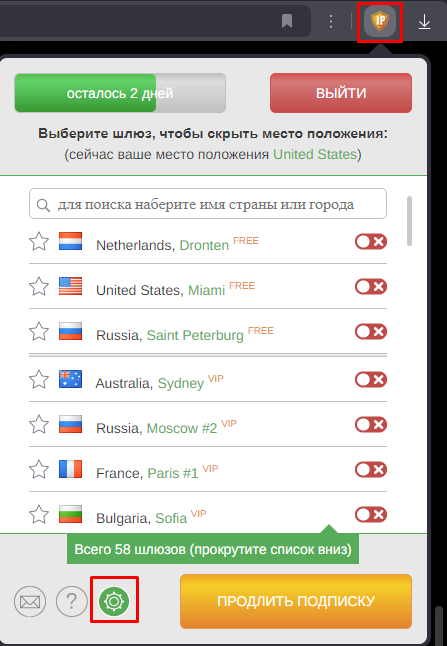
Task: Click the gateway list scrollbar thumb
Action: (409, 221)
